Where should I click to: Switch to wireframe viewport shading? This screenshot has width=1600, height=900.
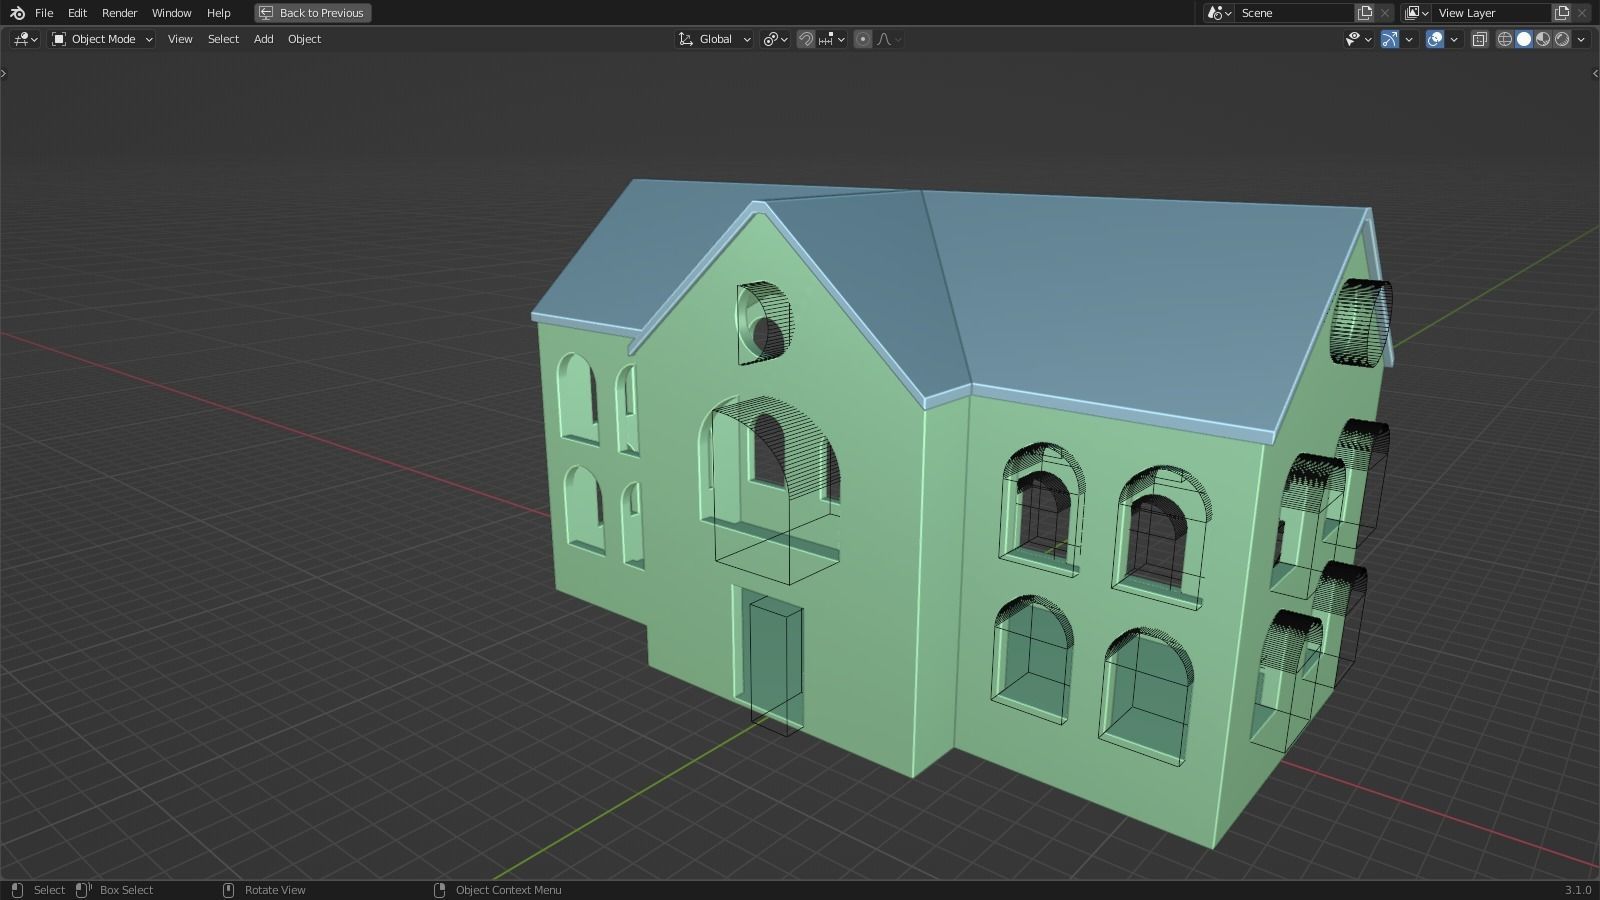point(1505,39)
